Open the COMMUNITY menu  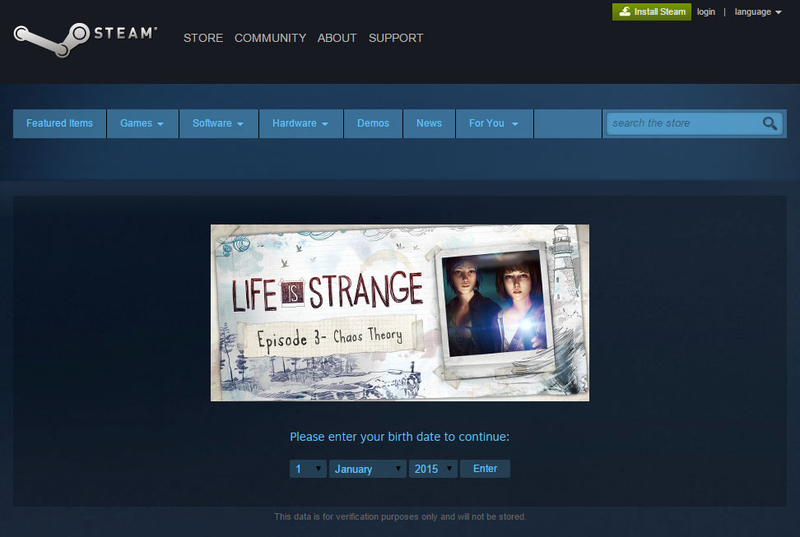270,38
